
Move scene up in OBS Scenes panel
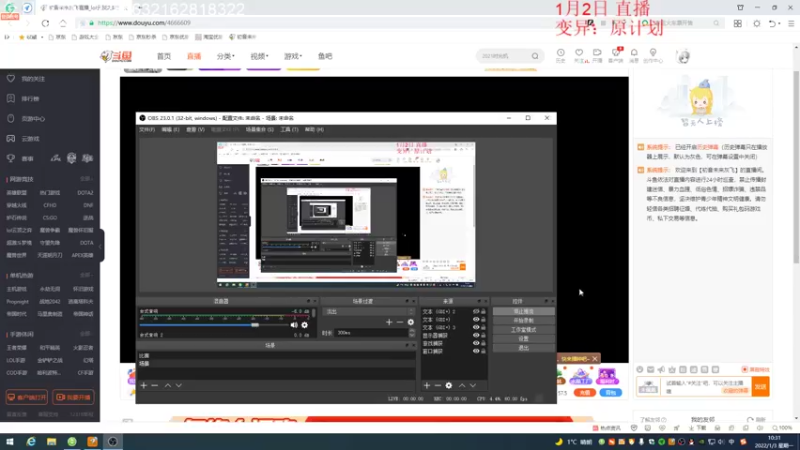click(167, 385)
